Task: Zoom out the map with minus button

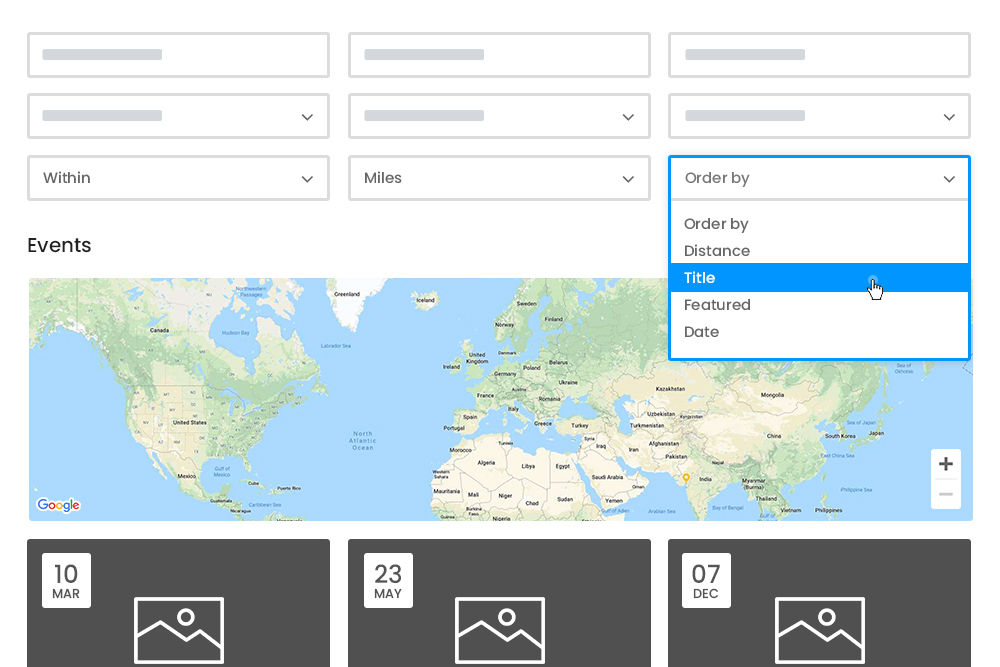Action: pos(945,494)
